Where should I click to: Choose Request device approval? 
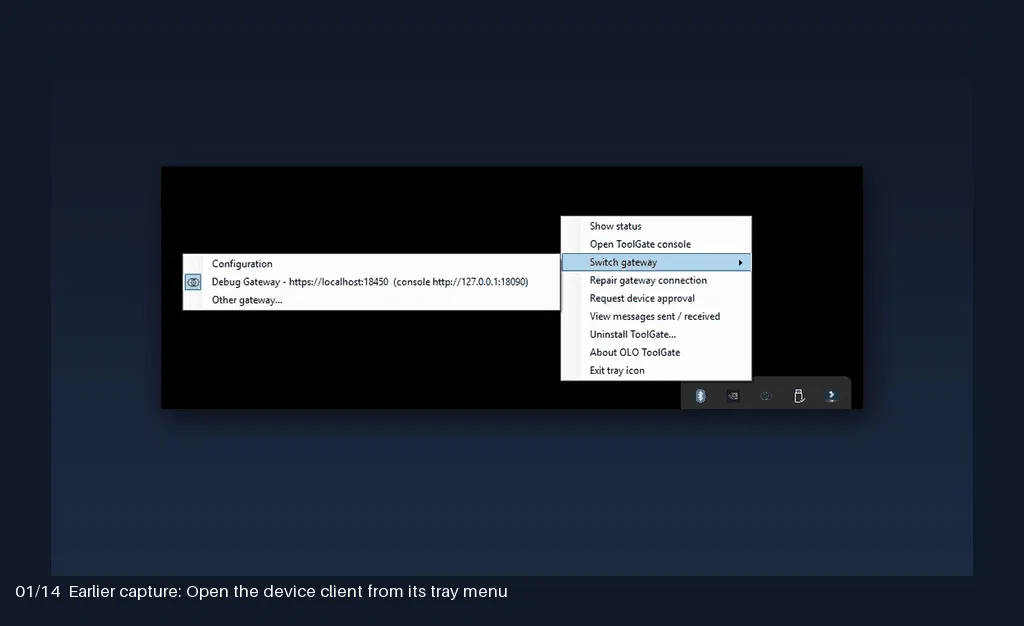pos(656,298)
